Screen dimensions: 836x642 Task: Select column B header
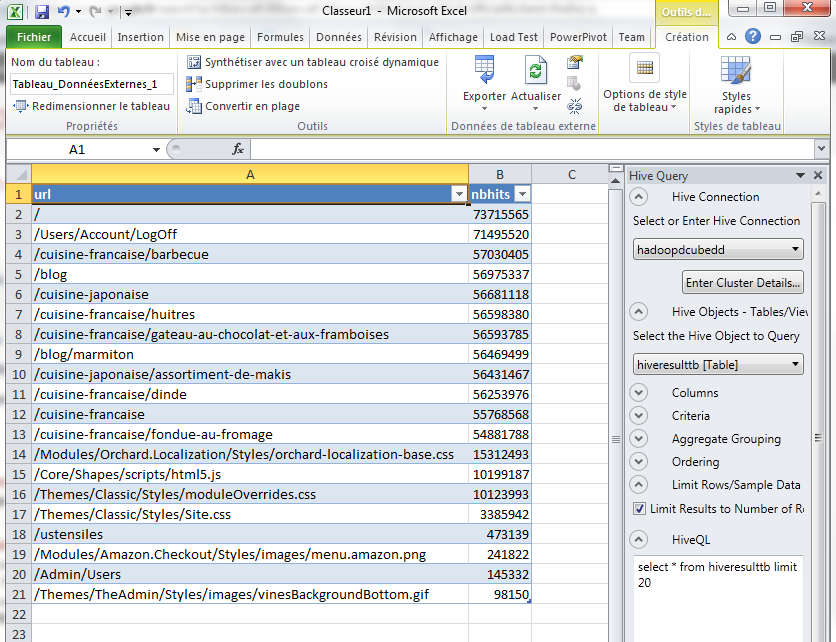pyautogui.click(x=500, y=174)
